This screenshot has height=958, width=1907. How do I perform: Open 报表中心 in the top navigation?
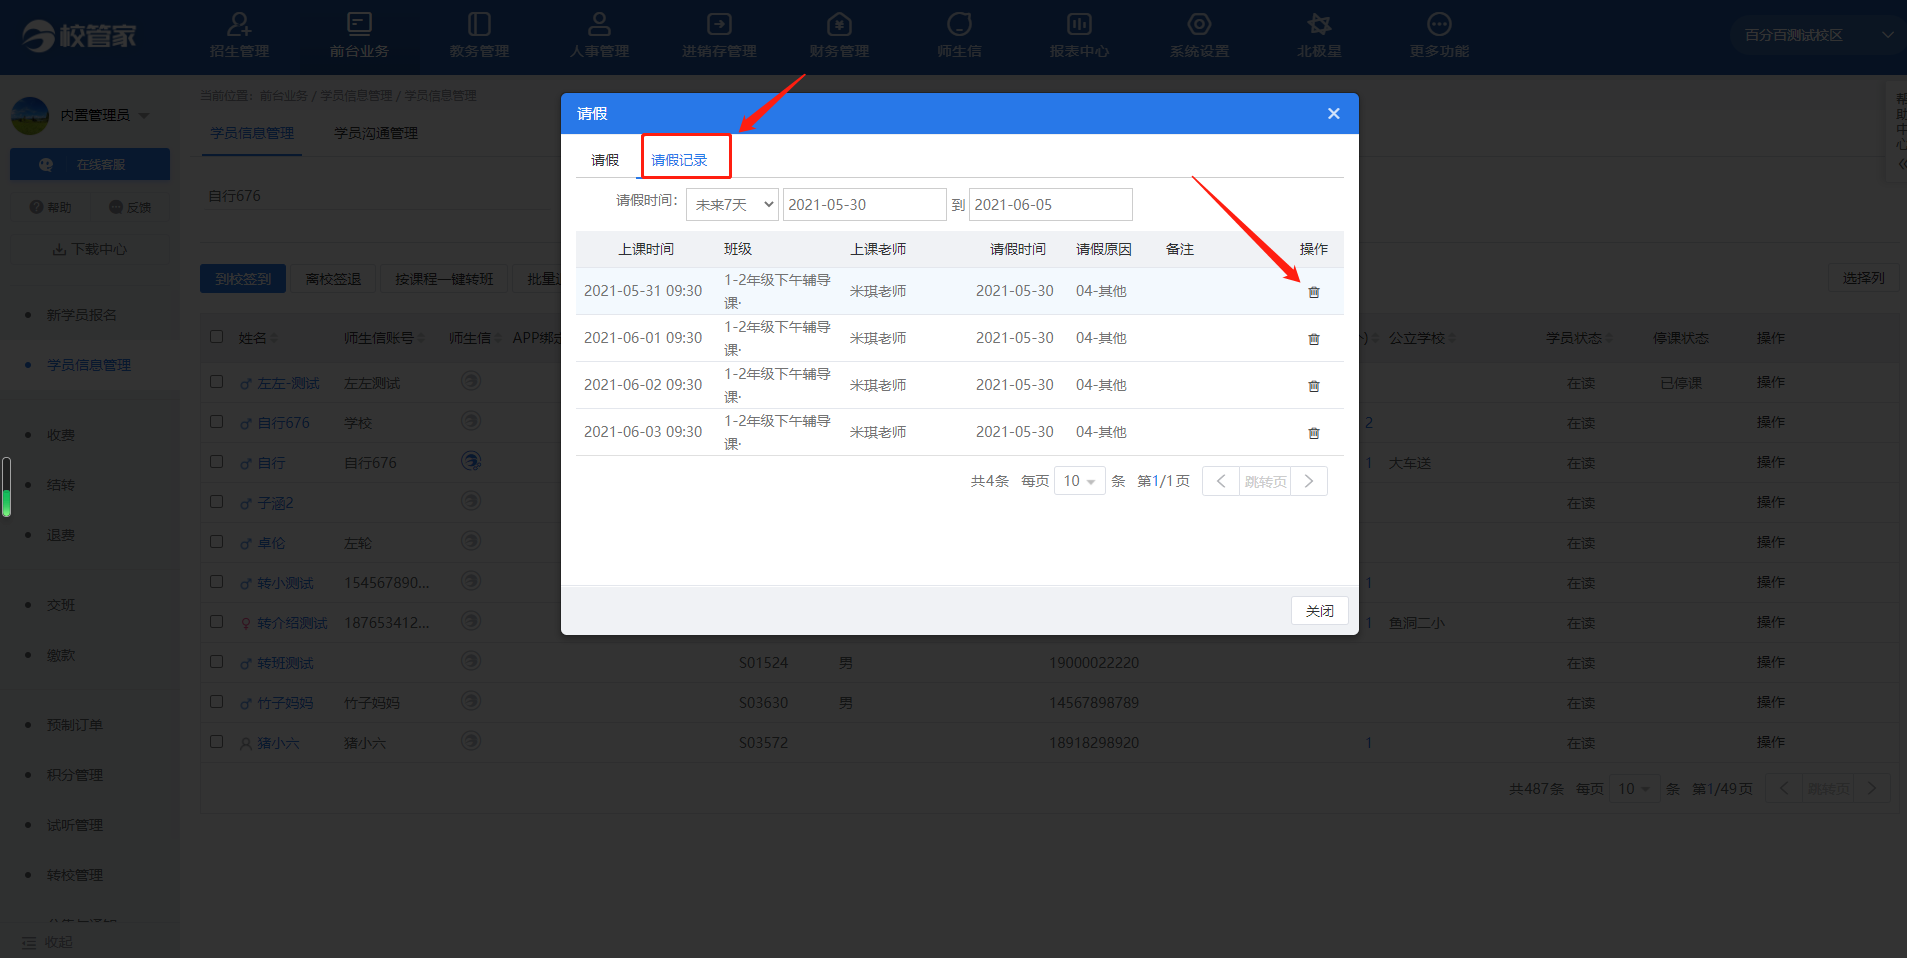(1079, 36)
